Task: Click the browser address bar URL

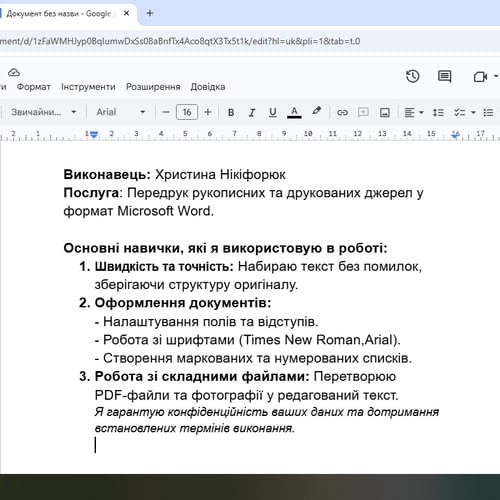Action: 180,41
